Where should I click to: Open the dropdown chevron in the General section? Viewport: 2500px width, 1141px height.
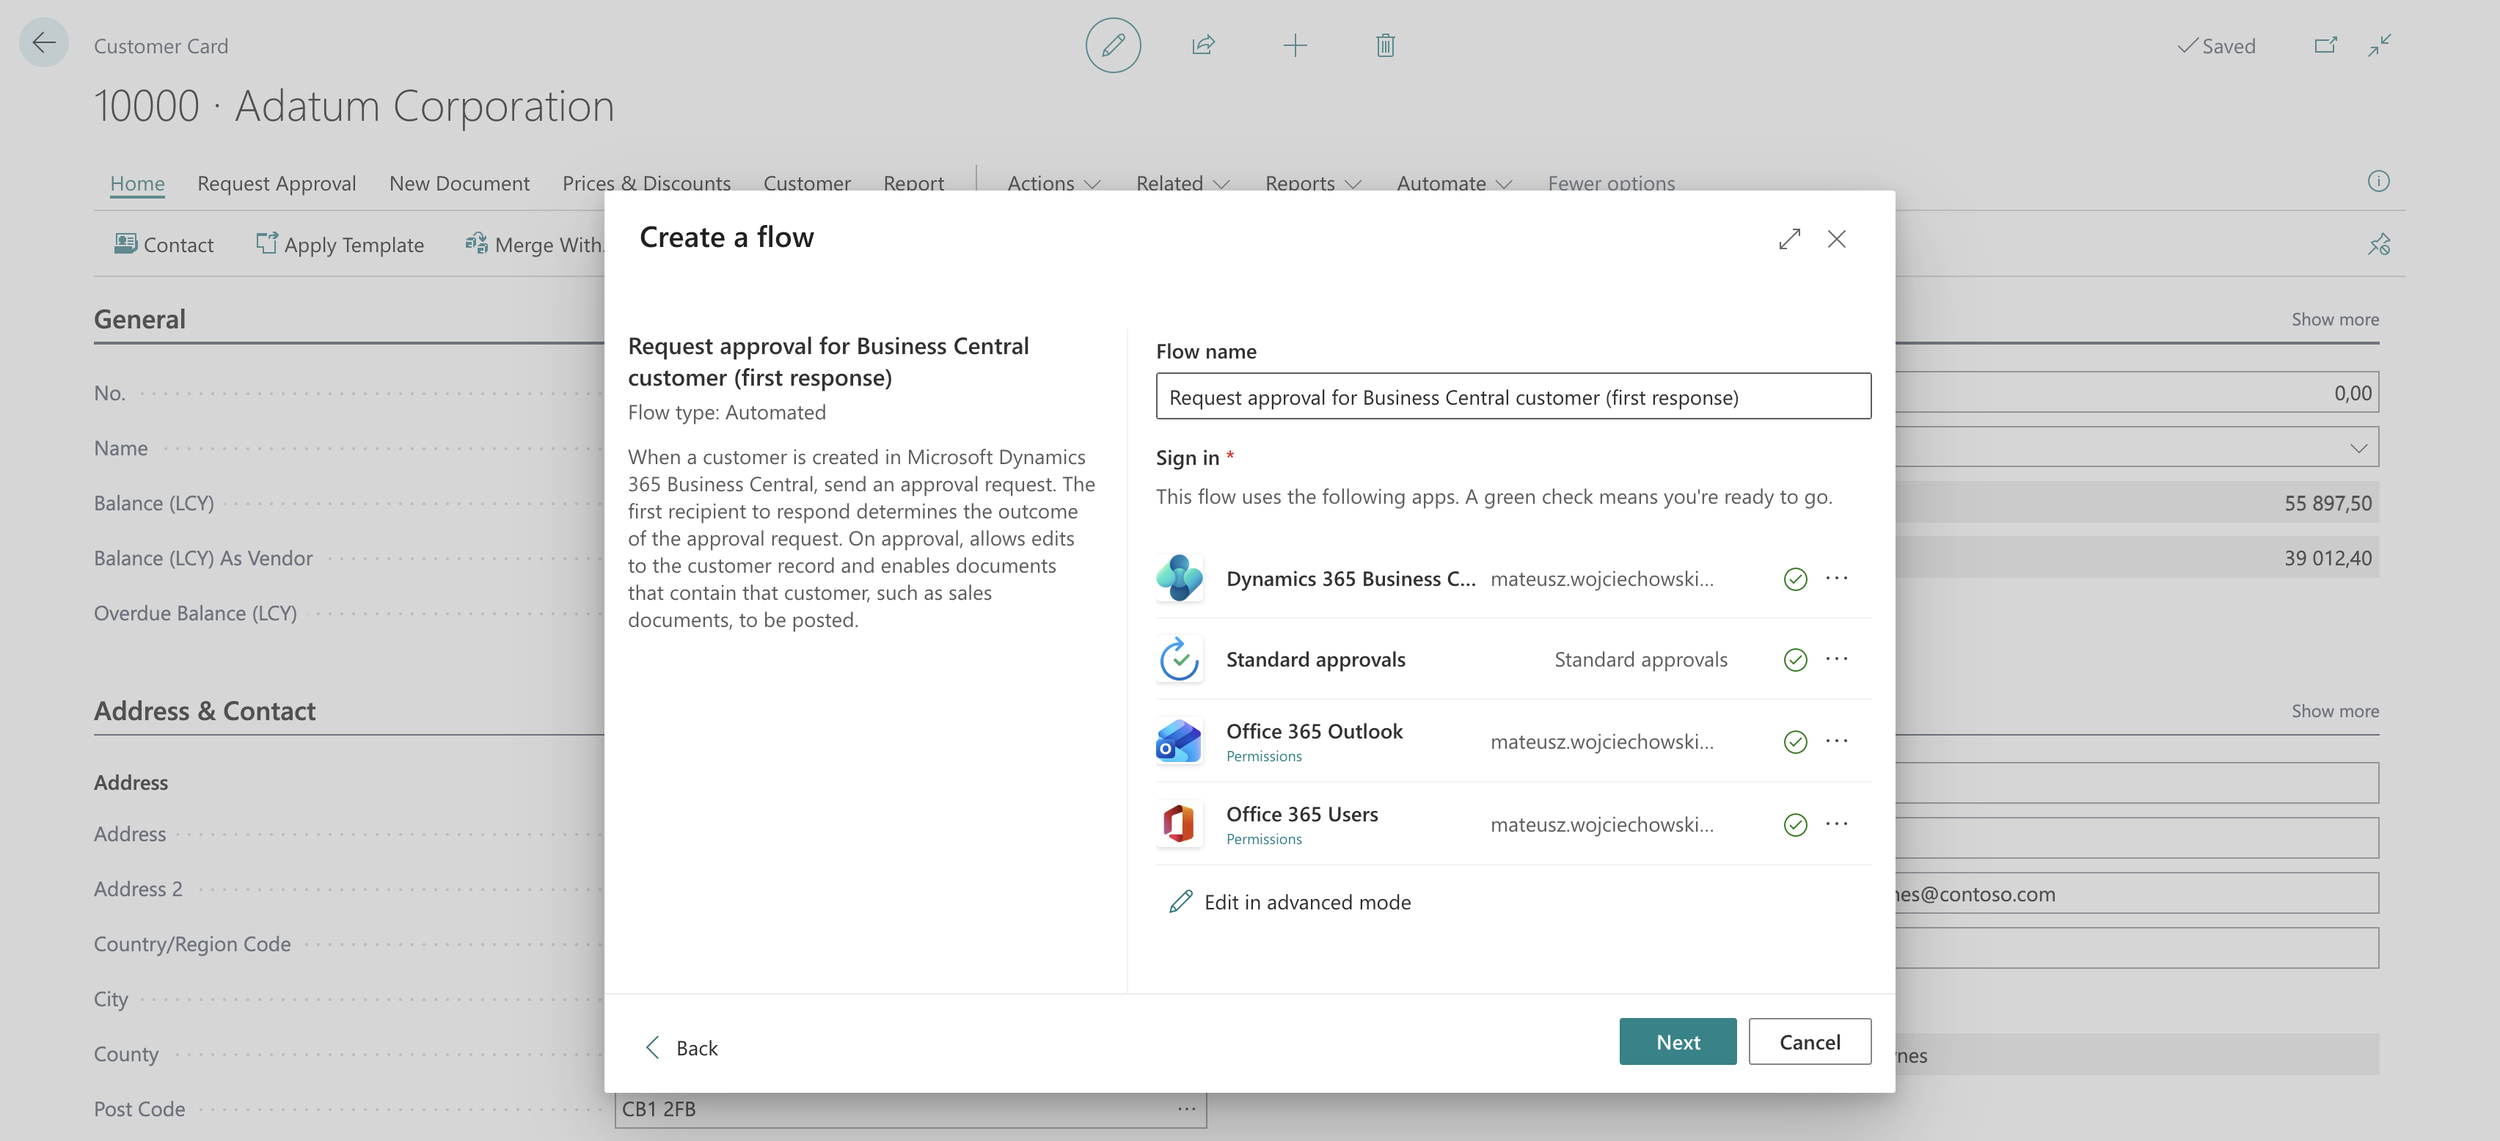[x=2359, y=448]
